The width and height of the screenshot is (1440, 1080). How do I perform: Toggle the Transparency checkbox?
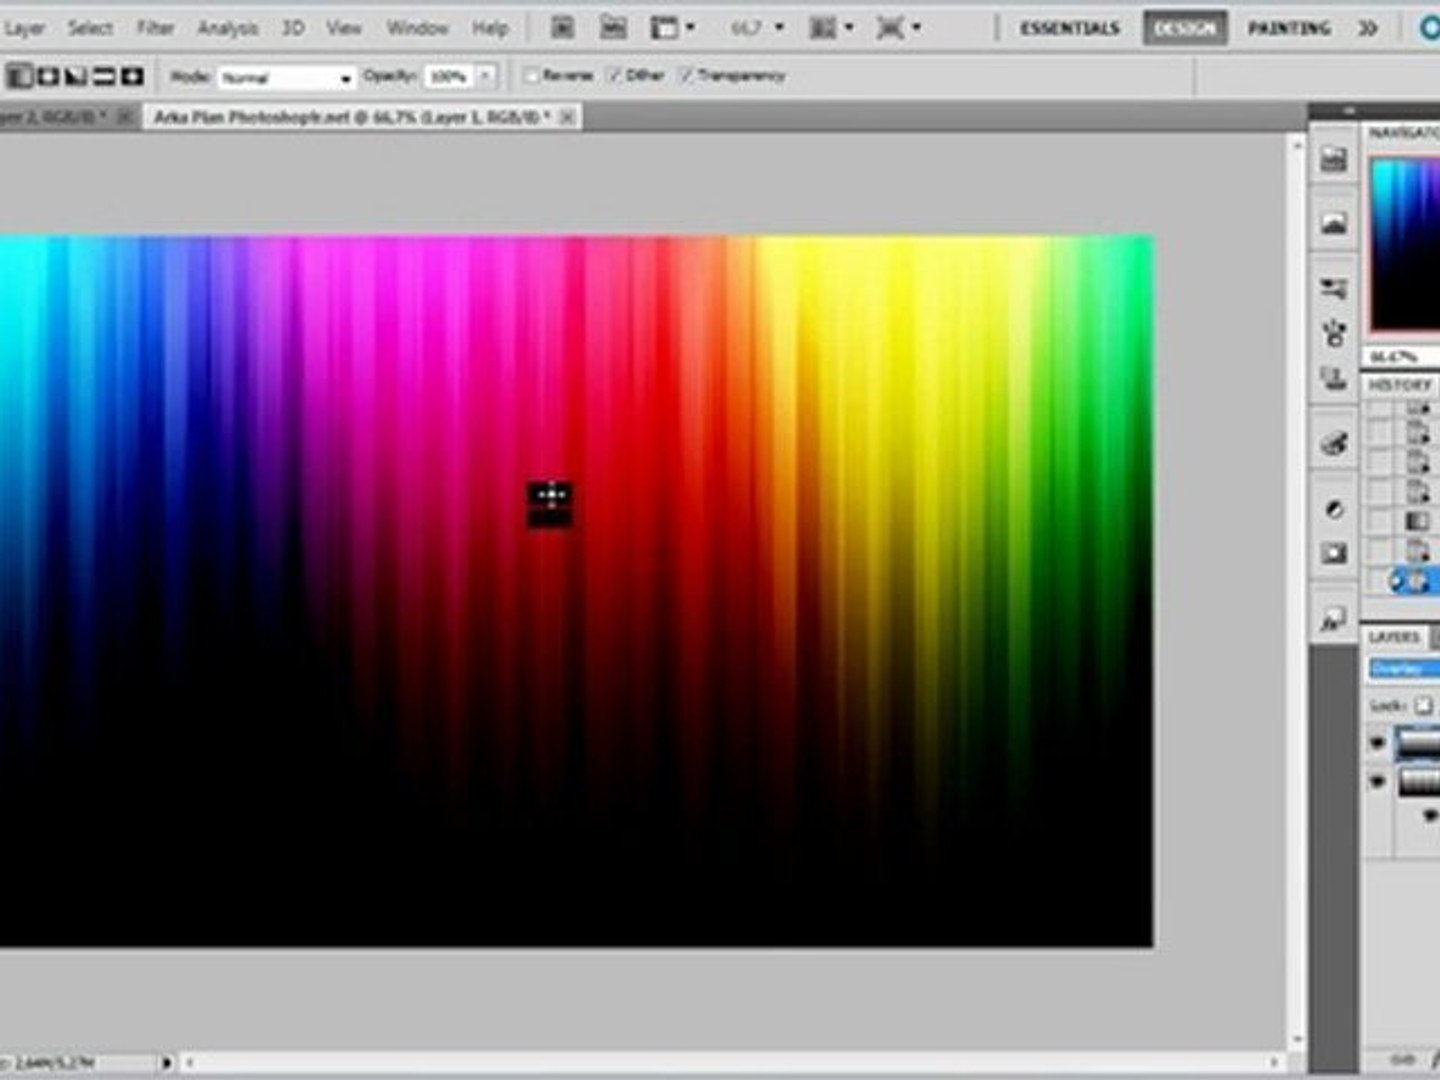click(x=686, y=75)
